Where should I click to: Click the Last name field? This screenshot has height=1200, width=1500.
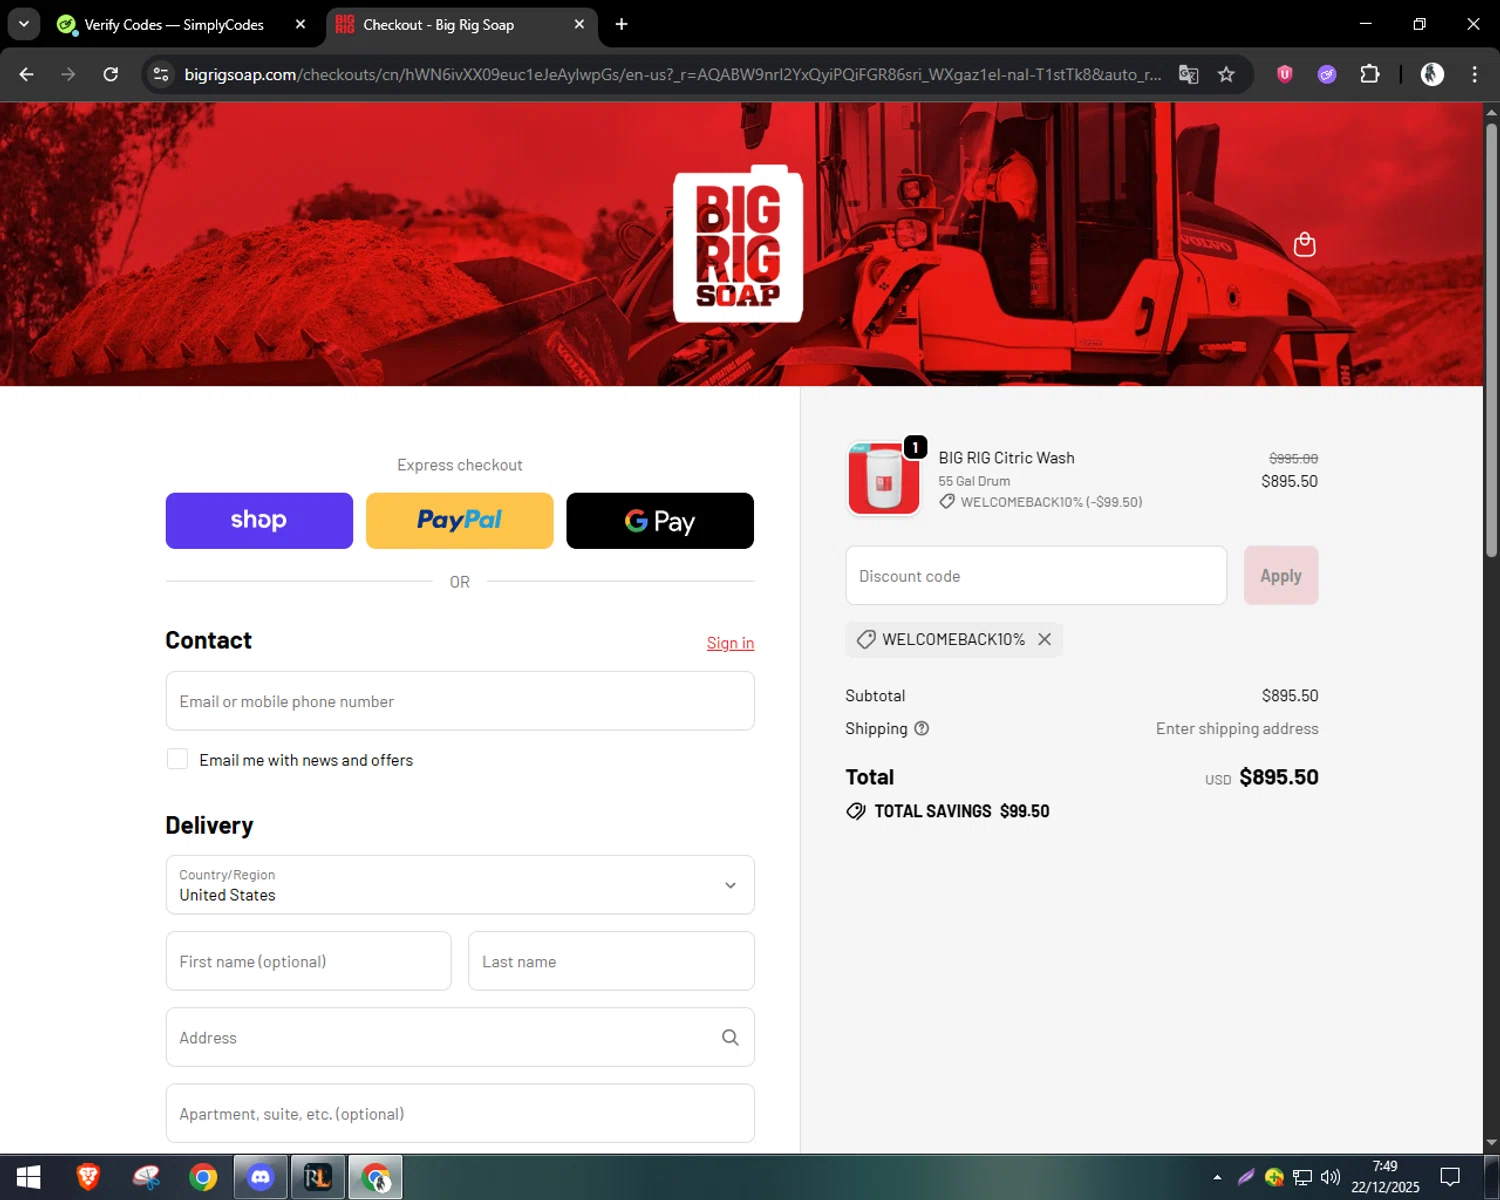(611, 961)
